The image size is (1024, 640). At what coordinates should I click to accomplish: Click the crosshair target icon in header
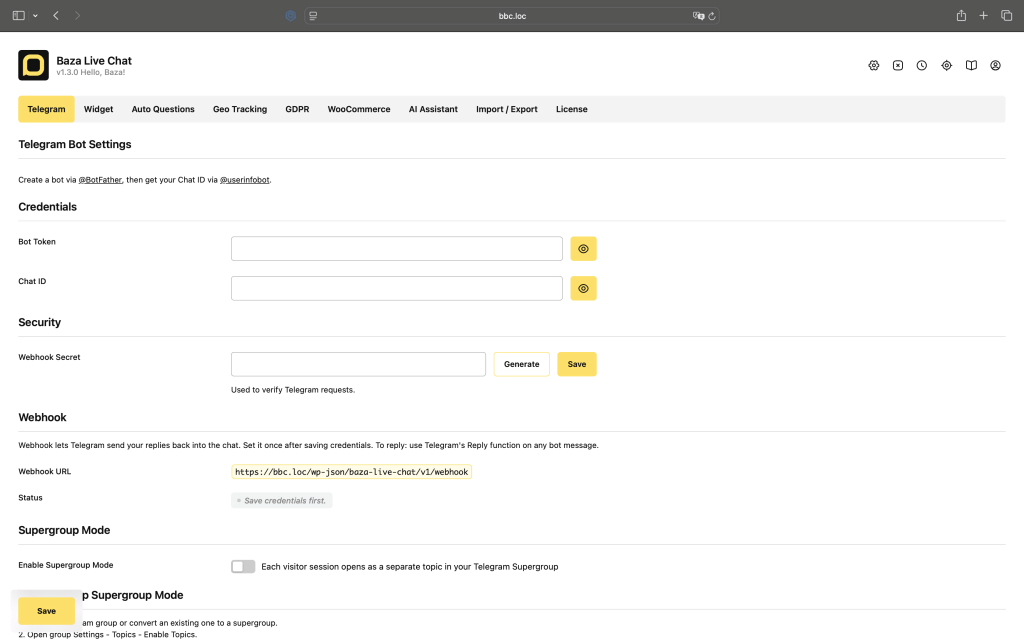point(946,65)
